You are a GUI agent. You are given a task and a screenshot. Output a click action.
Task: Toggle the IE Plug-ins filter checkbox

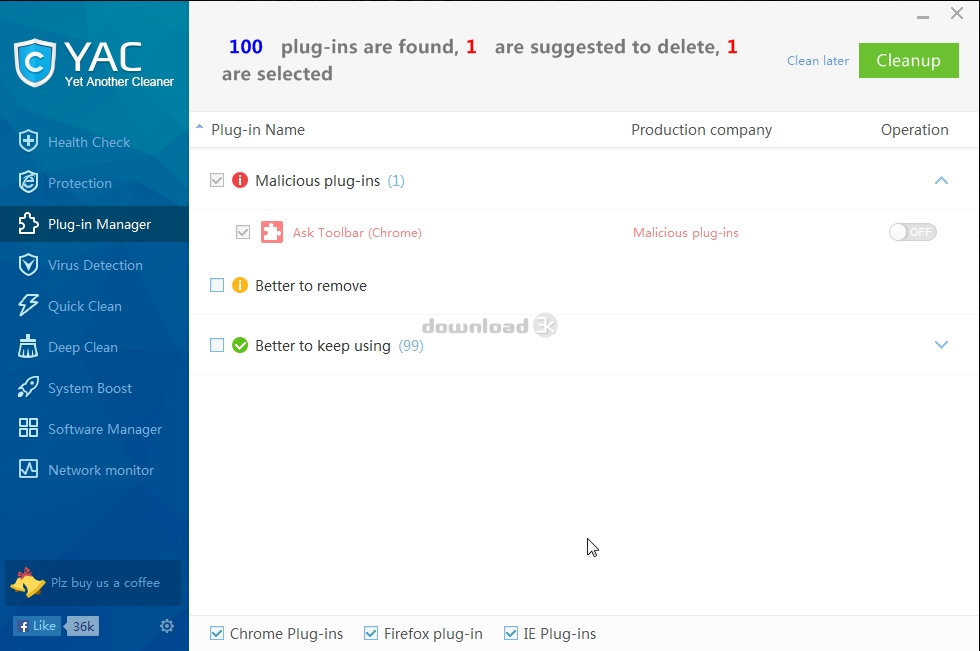[x=511, y=634]
